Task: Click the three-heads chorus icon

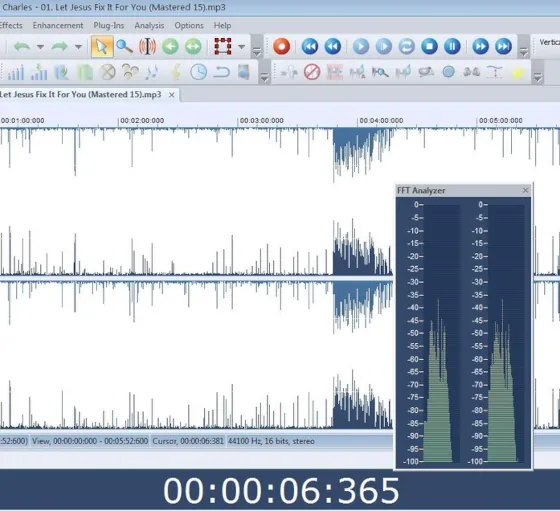Action: coord(130,72)
